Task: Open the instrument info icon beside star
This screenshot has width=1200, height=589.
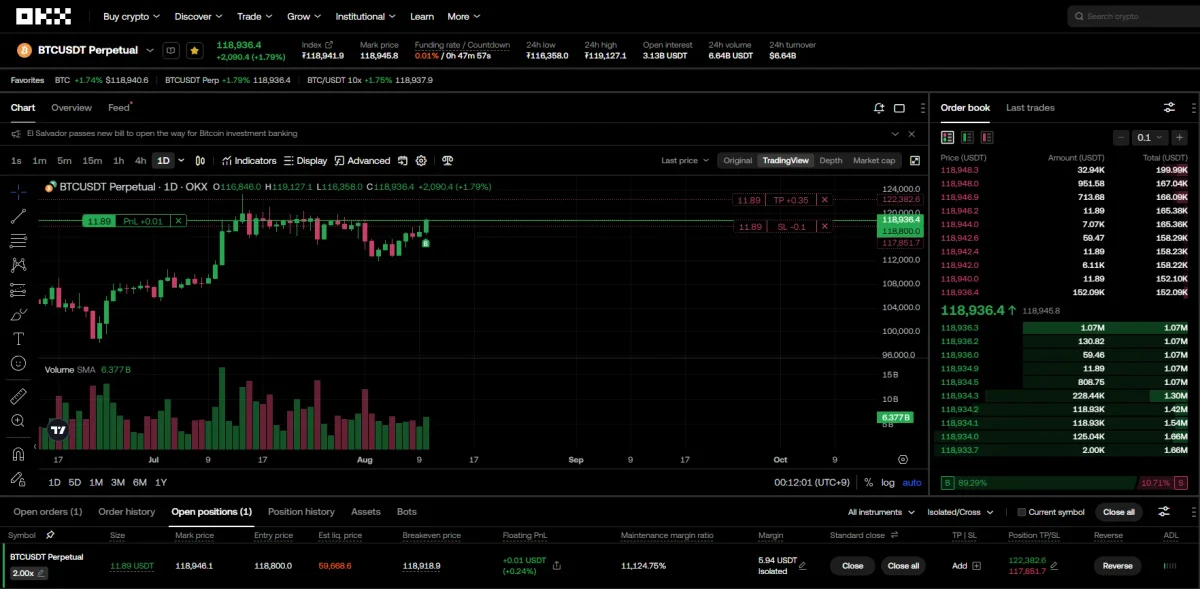Action: coord(171,50)
